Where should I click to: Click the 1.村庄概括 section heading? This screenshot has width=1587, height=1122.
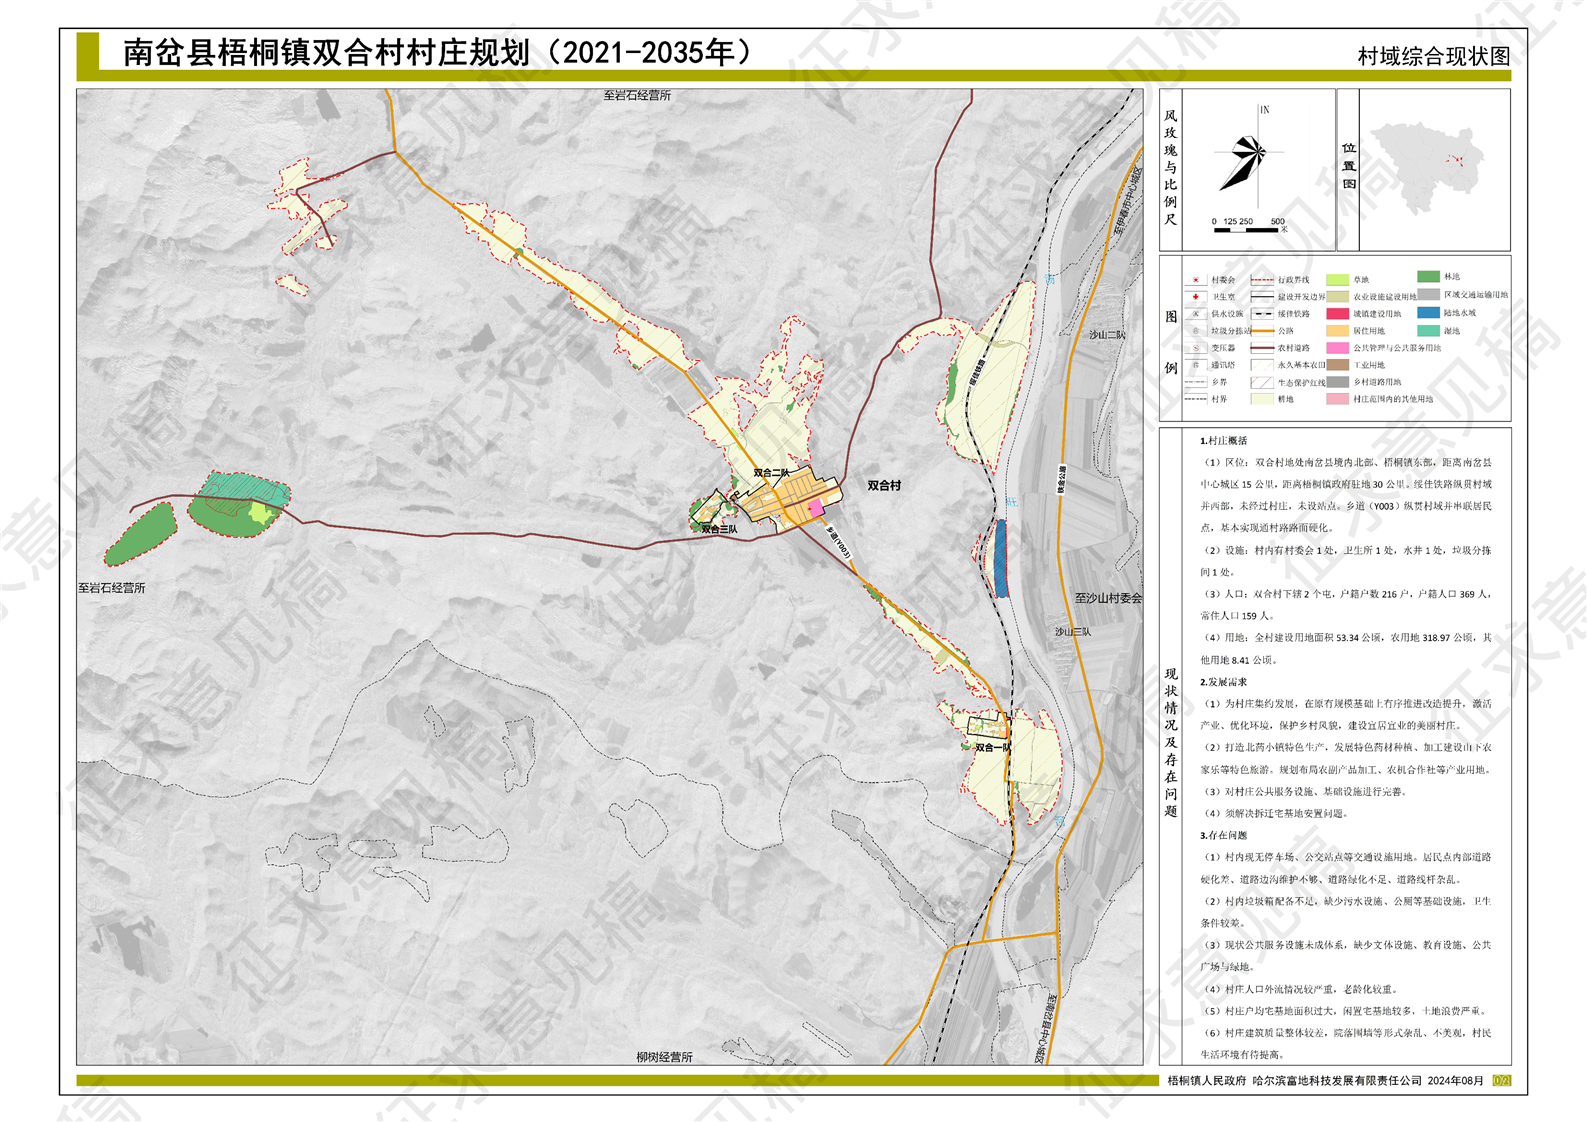[1224, 440]
